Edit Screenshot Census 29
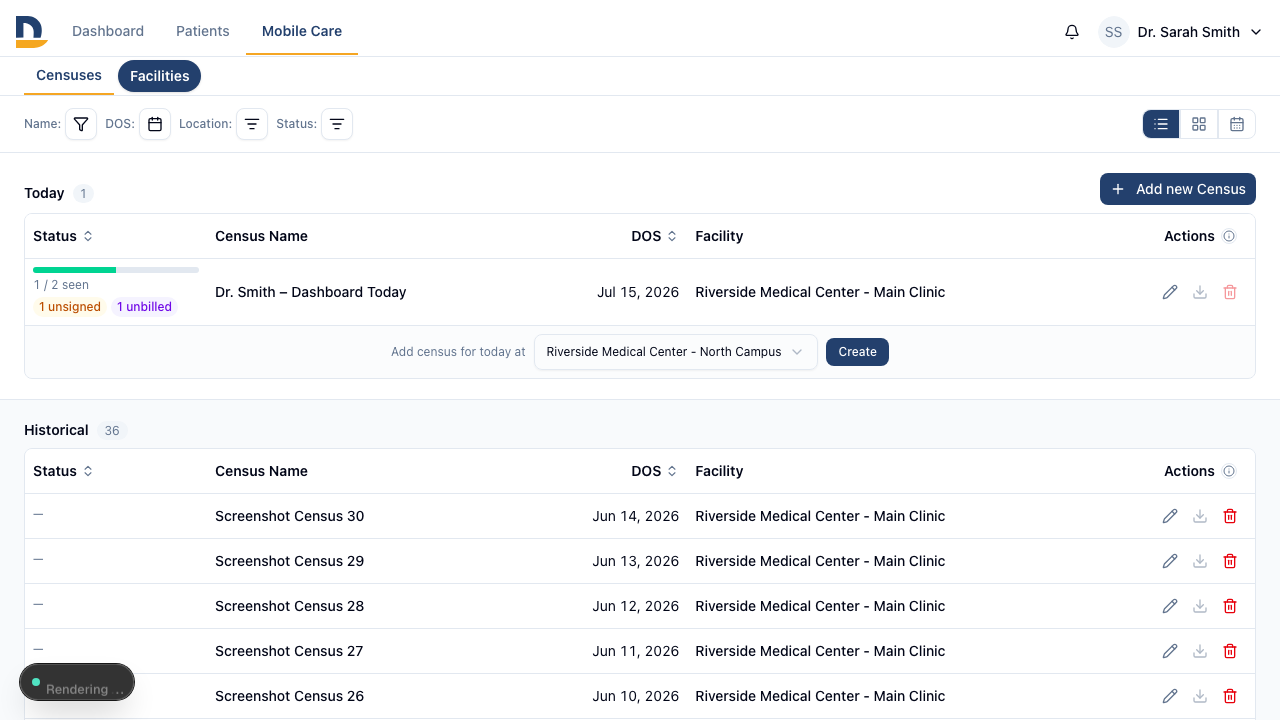 (1170, 561)
